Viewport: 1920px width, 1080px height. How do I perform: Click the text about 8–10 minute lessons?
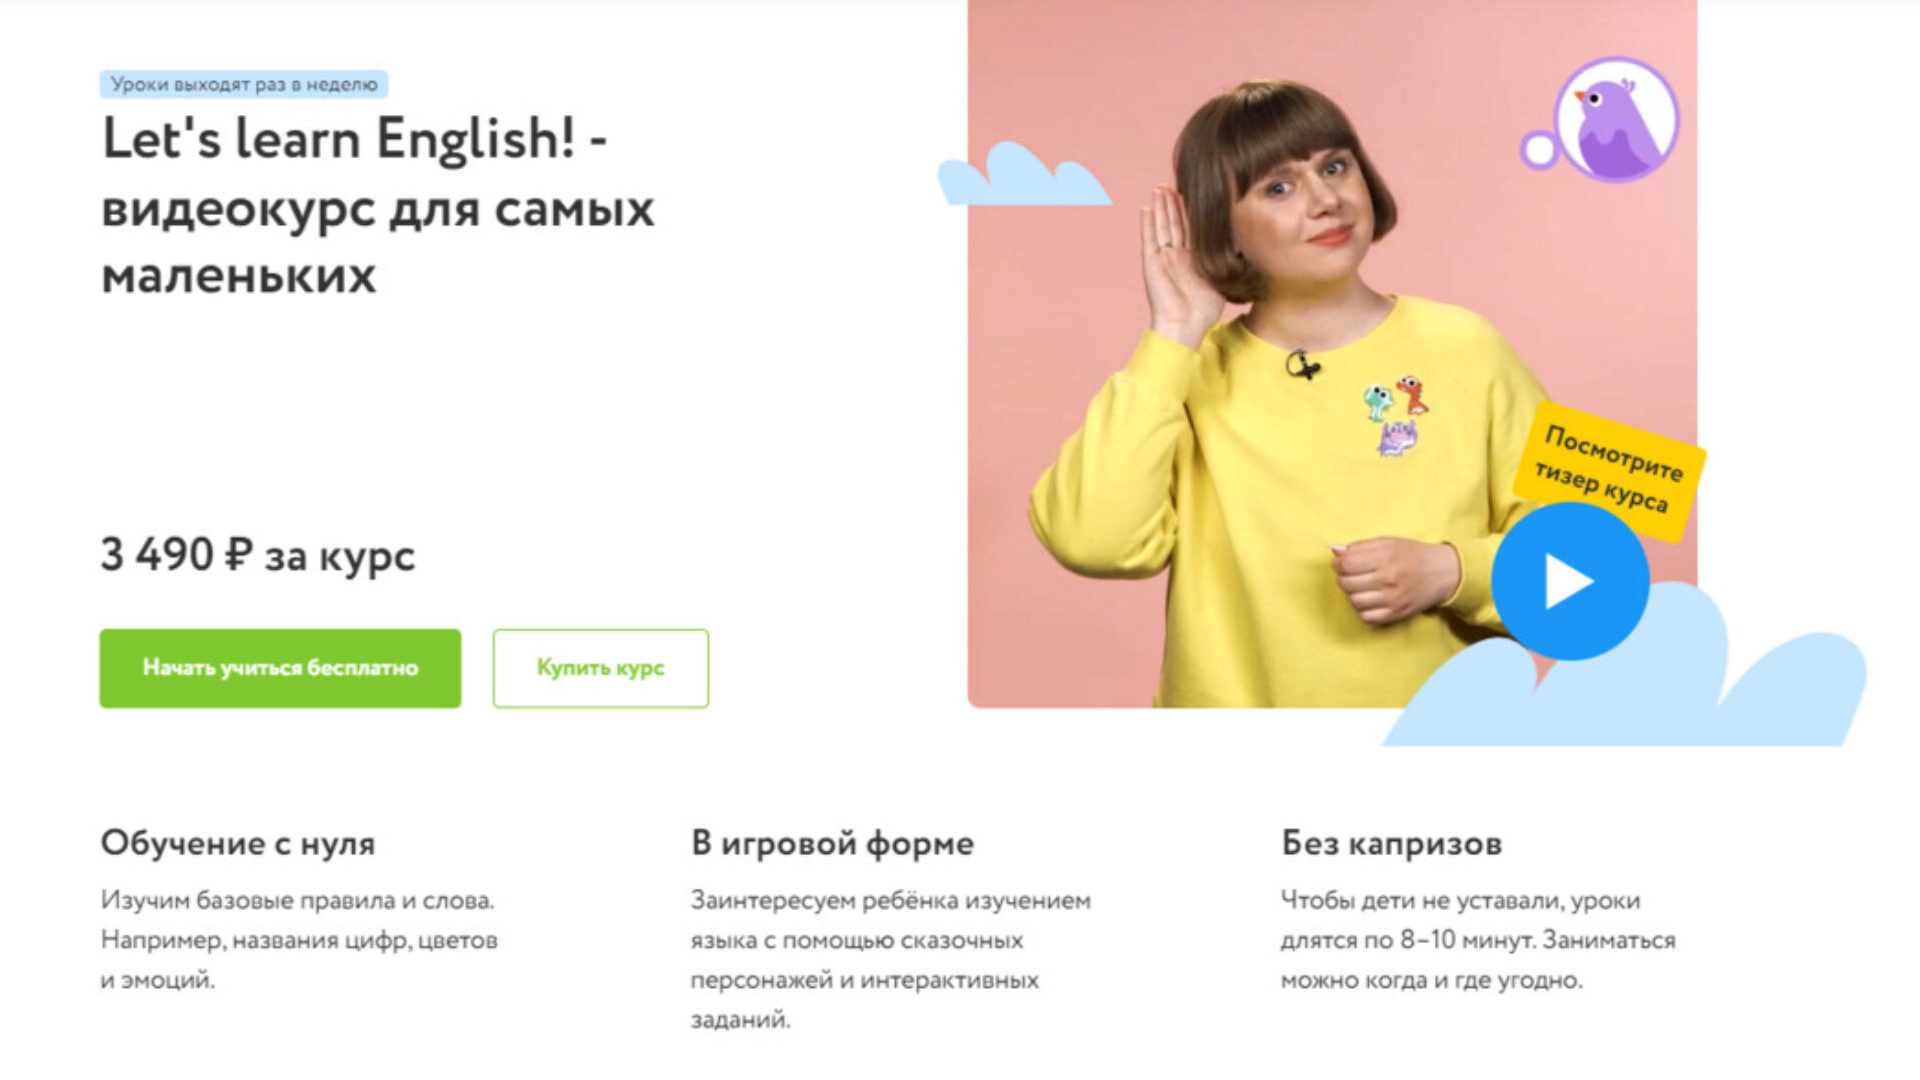coord(1478,940)
